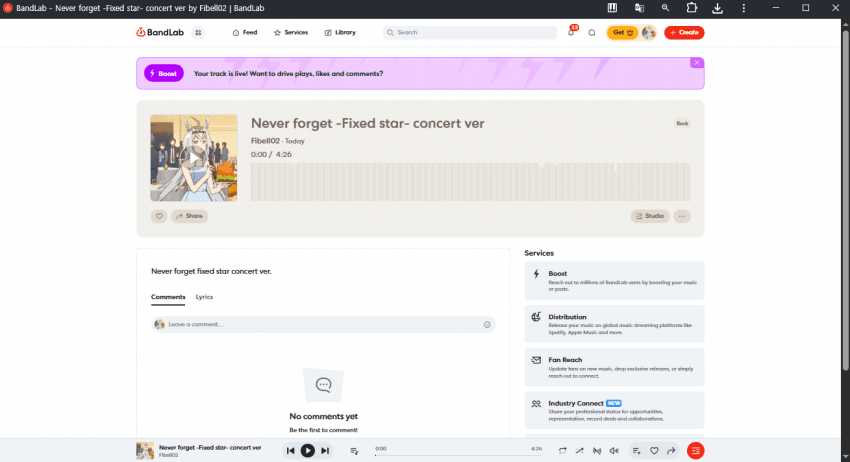Open the chat messages icon in header
Viewport: 850px width, 462px height.
coord(592,33)
